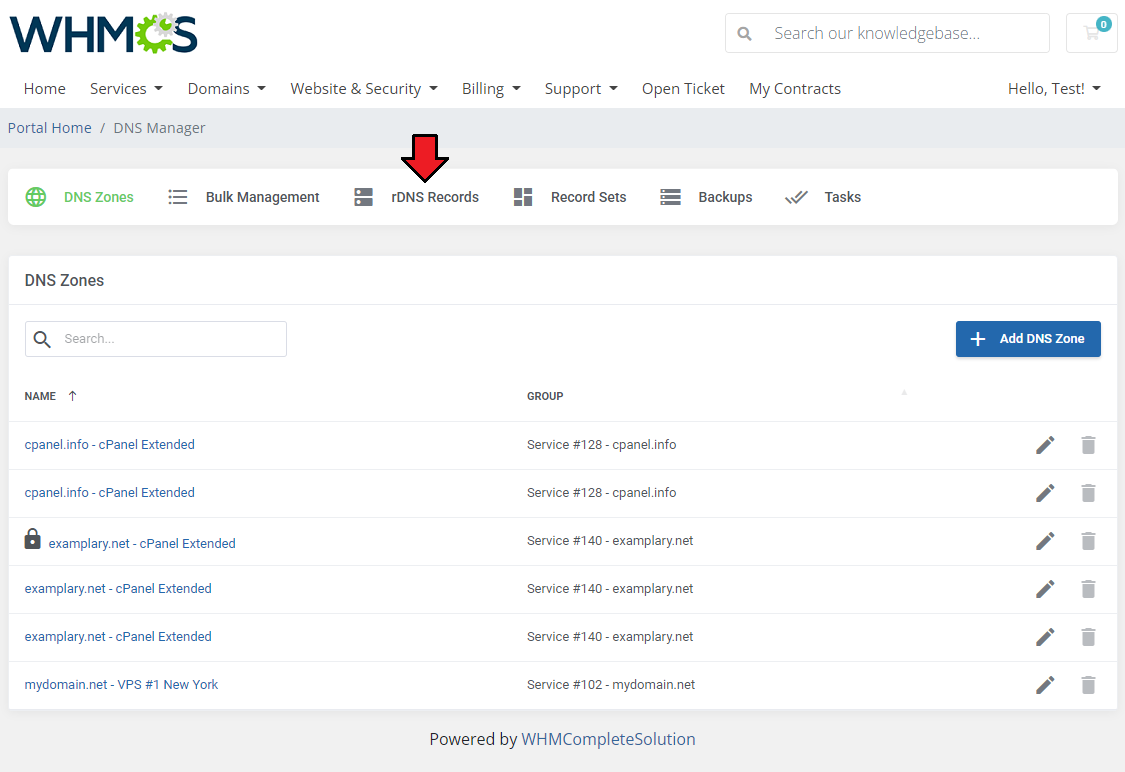The image size is (1125, 772).
Task: Click the knowledgebase search magnifier icon
Action: click(745, 34)
